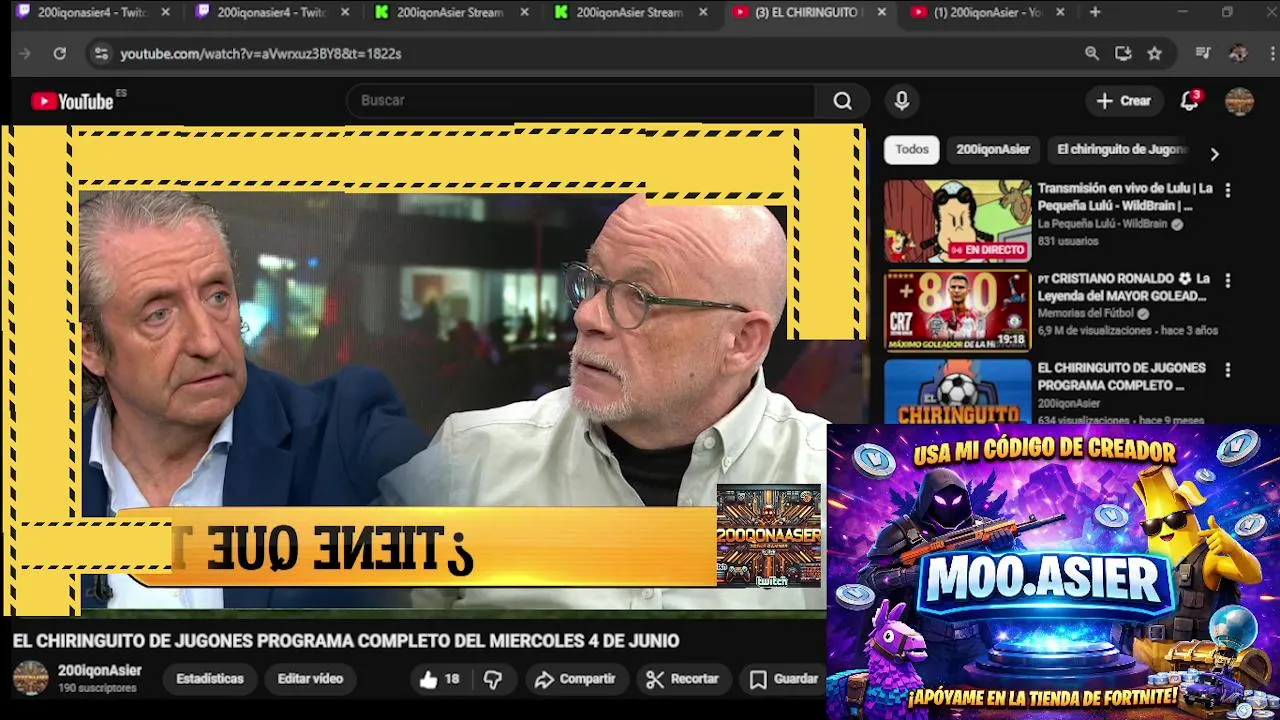Open title 'CRISTIANO RONALDO La Leyenda del MAYOR GOLEADOR'
The width and height of the screenshot is (1280, 720).
pos(1124,287)
